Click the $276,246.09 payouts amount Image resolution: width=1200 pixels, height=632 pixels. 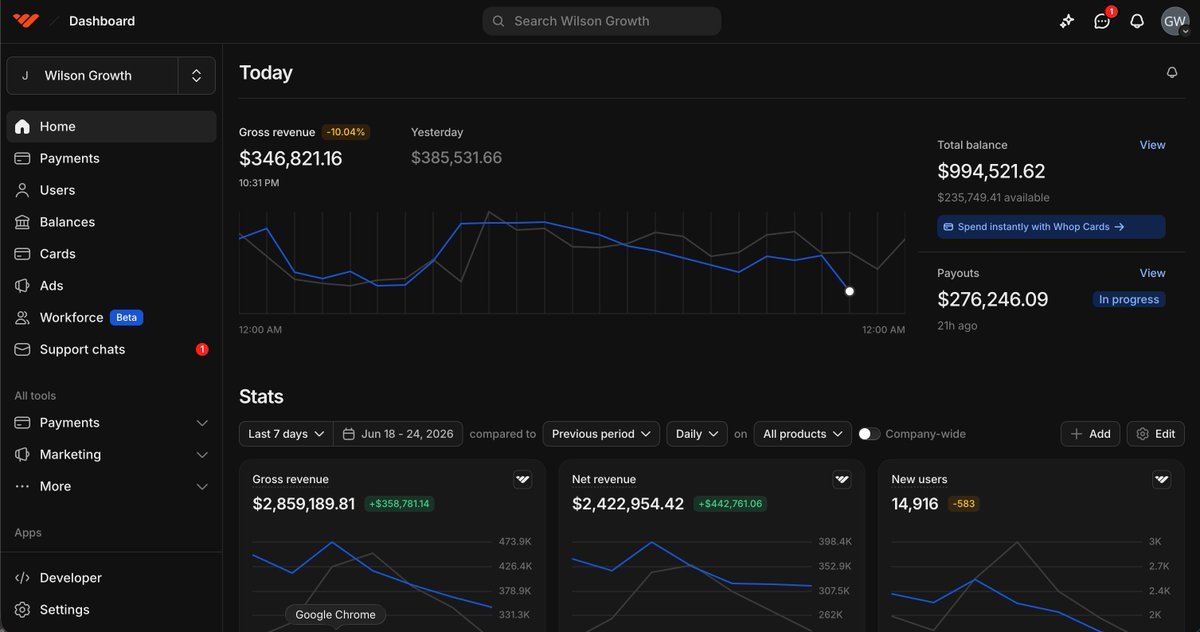993,299
